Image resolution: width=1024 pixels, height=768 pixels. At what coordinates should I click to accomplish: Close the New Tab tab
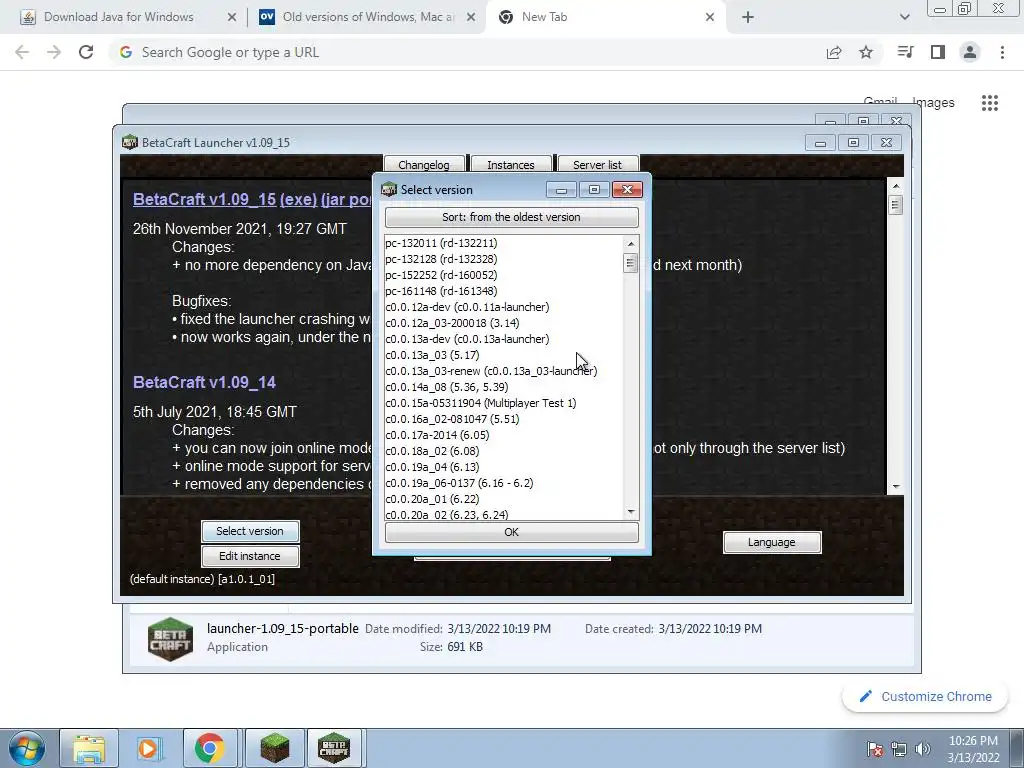pos(710,18)
